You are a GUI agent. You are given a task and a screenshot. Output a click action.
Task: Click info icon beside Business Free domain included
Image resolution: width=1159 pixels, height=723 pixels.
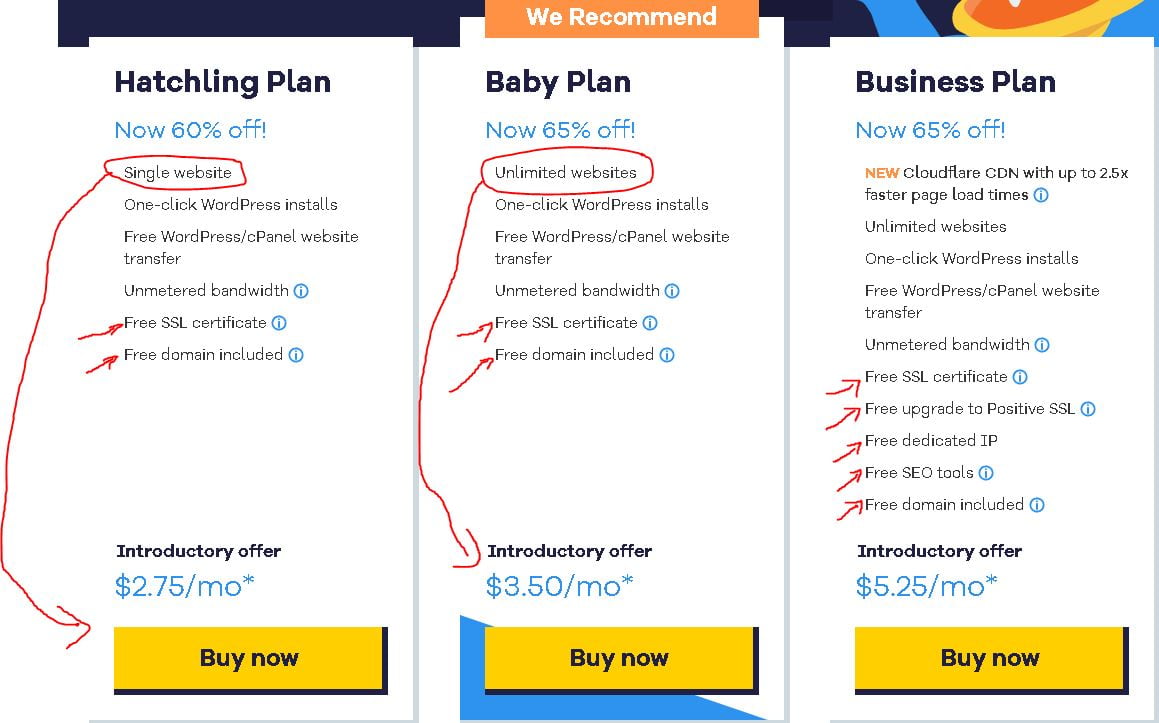point(1037,505)
